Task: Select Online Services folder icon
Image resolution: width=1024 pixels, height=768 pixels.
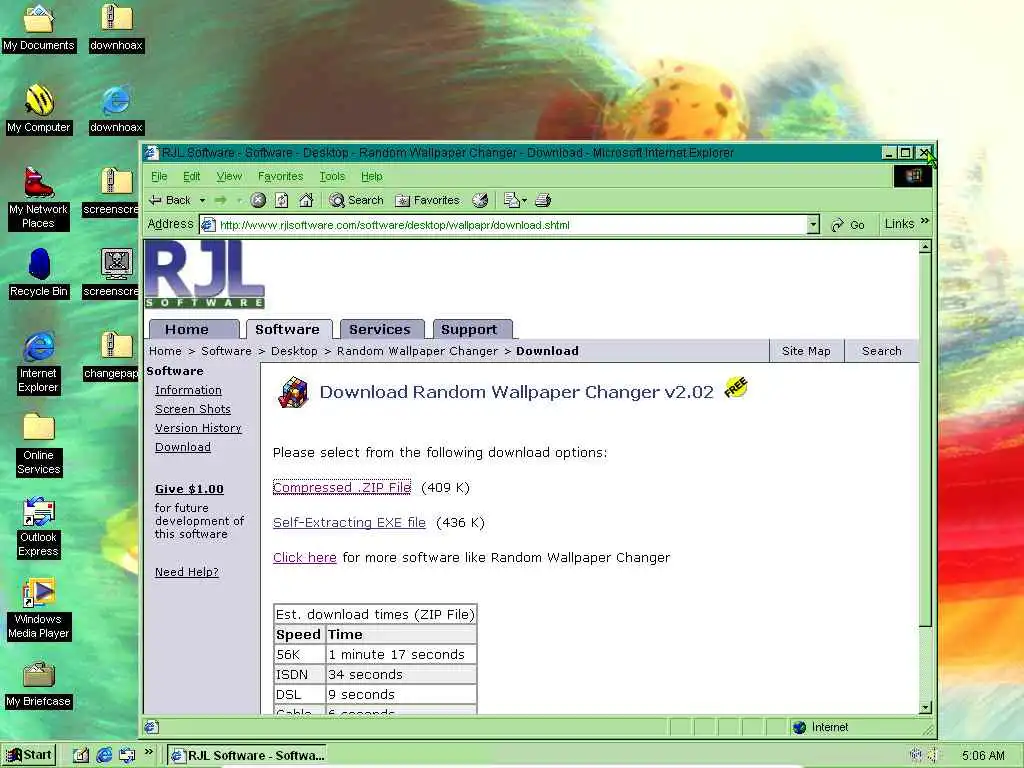Action: click(x=39, y=444)
